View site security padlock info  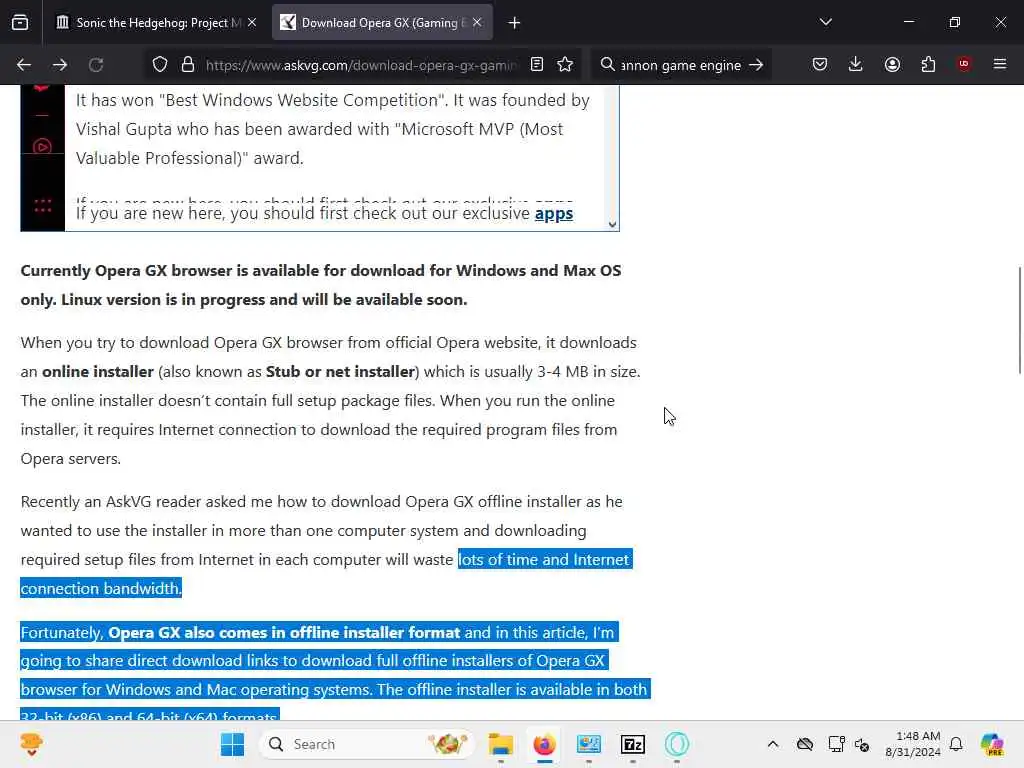188,65
